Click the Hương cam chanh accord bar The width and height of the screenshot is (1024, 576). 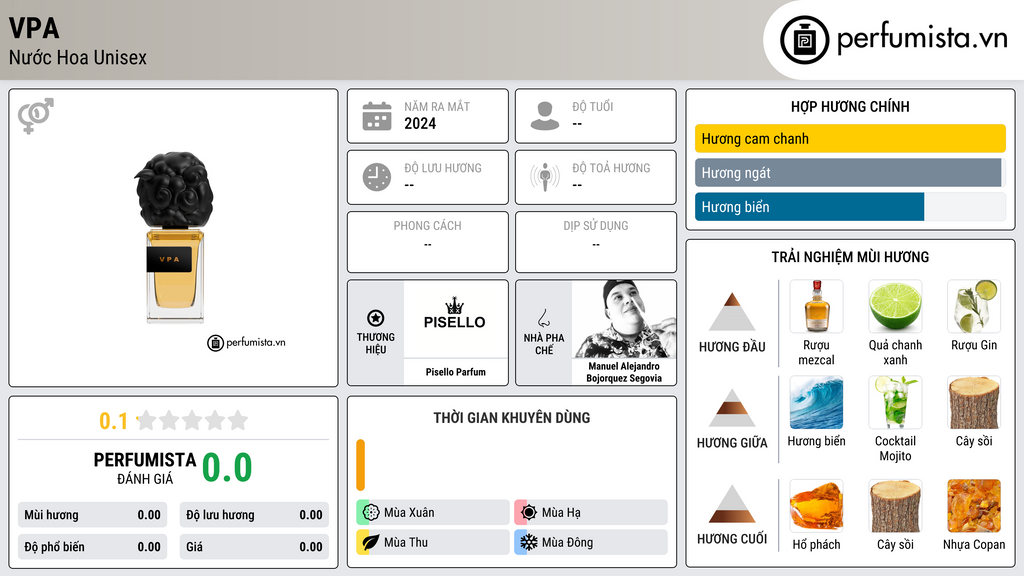click(850, 138)
